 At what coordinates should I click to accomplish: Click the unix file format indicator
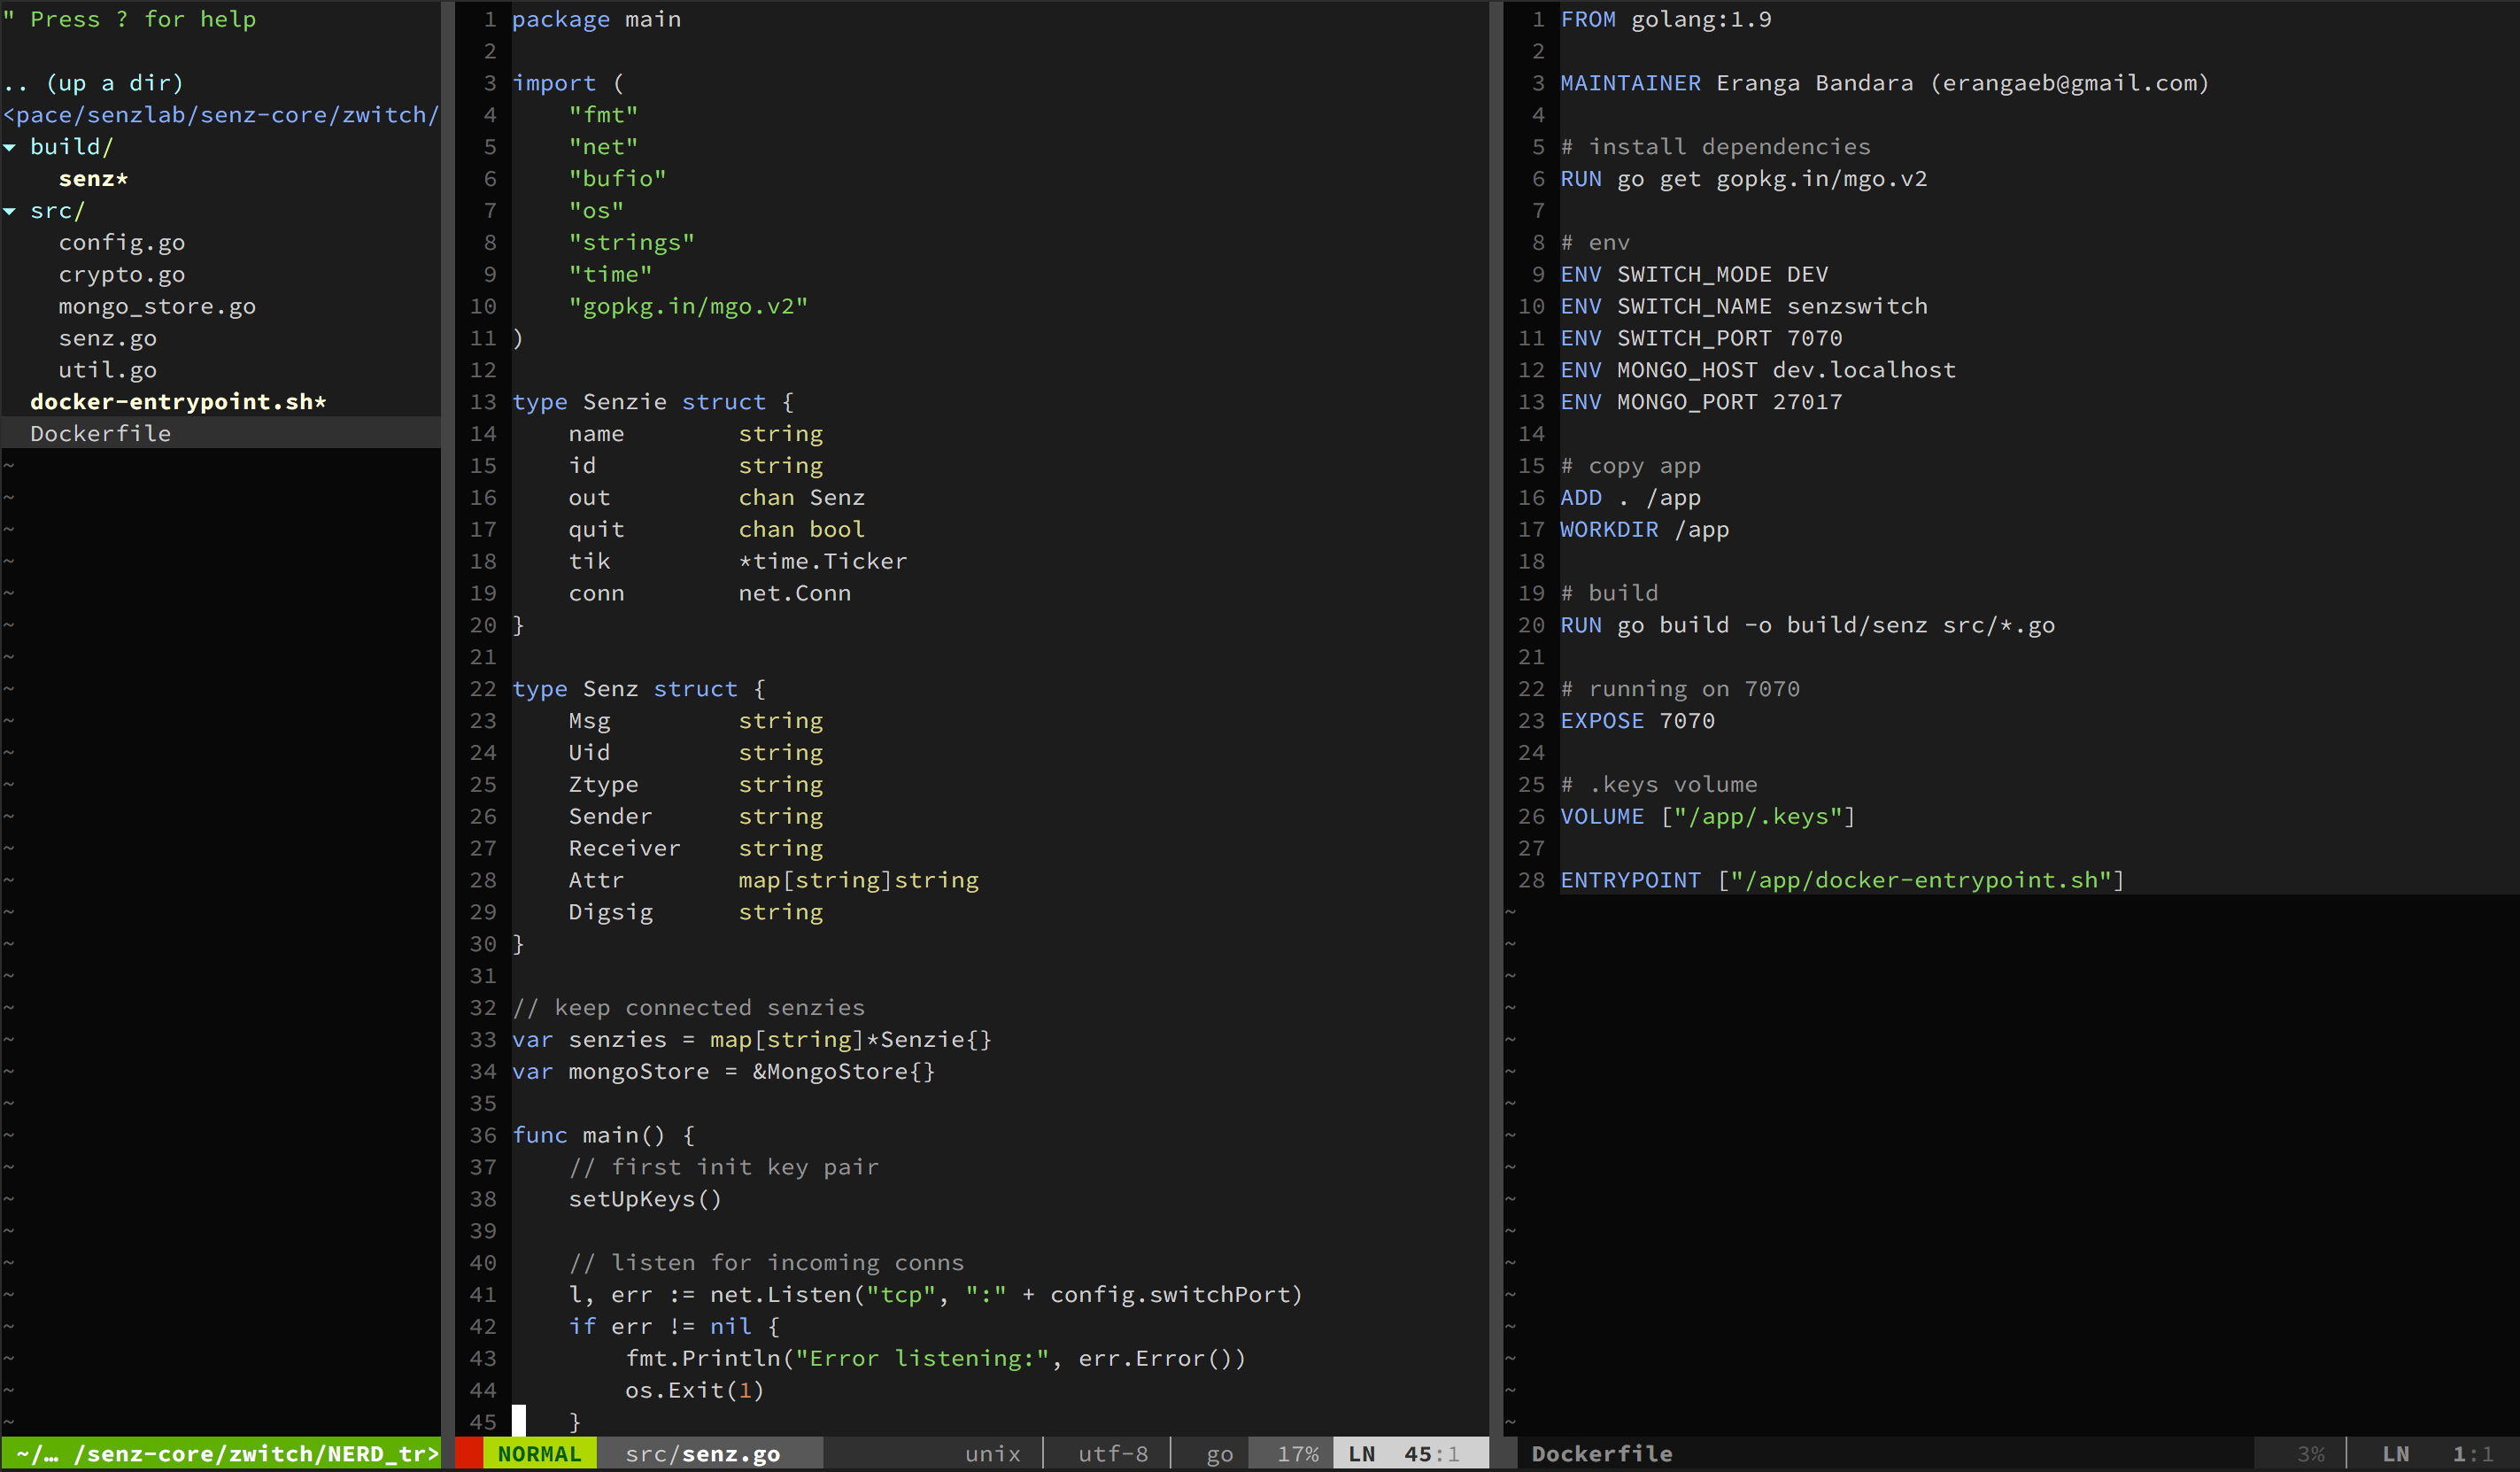point(991,1453)
